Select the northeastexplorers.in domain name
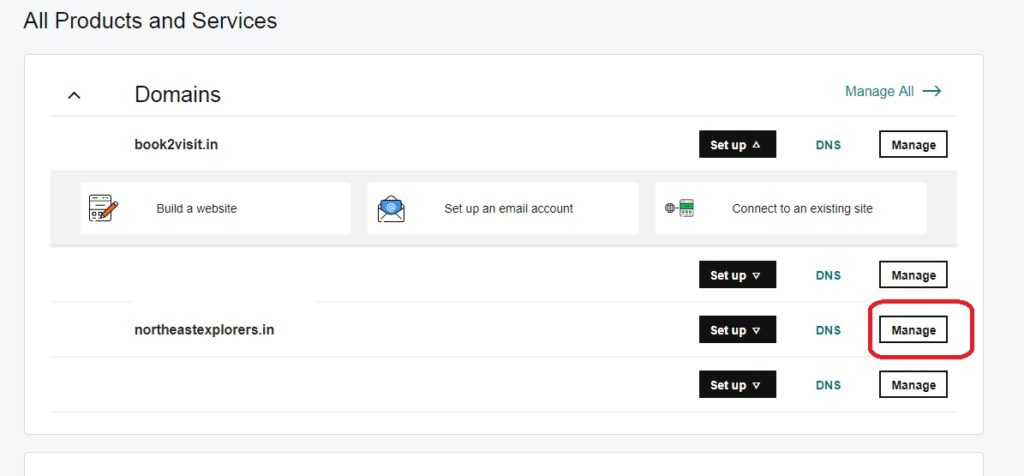This screenshot has width=1024, height=476. coord(204,329)
